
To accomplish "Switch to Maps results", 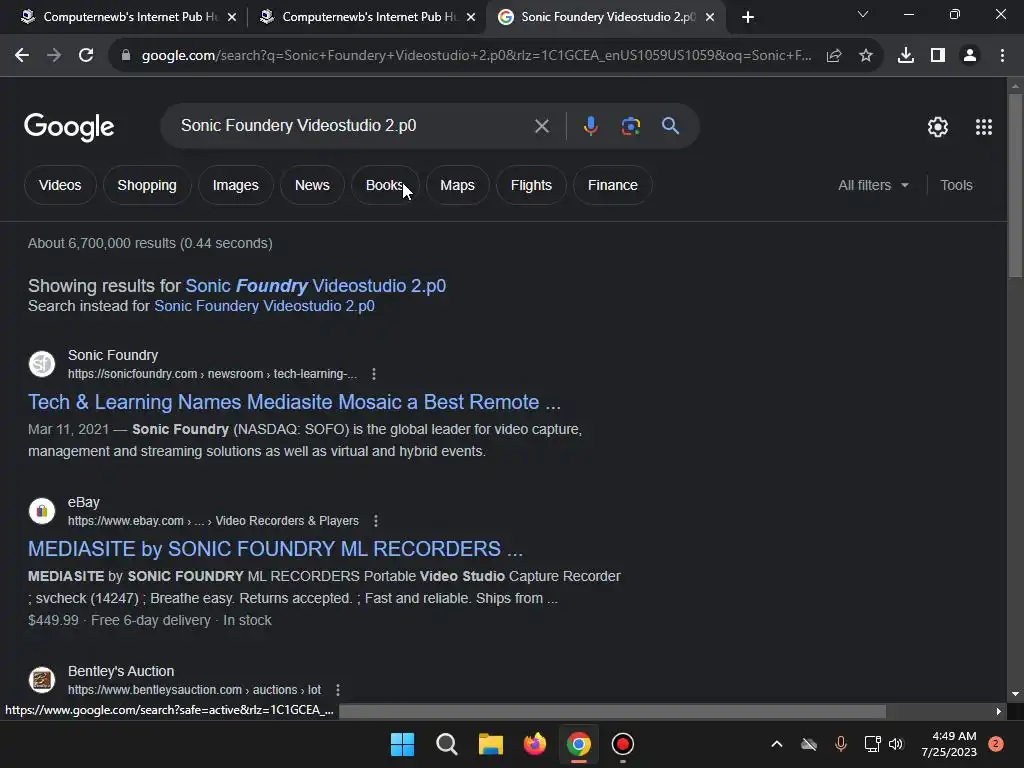I will click(457, 185).
